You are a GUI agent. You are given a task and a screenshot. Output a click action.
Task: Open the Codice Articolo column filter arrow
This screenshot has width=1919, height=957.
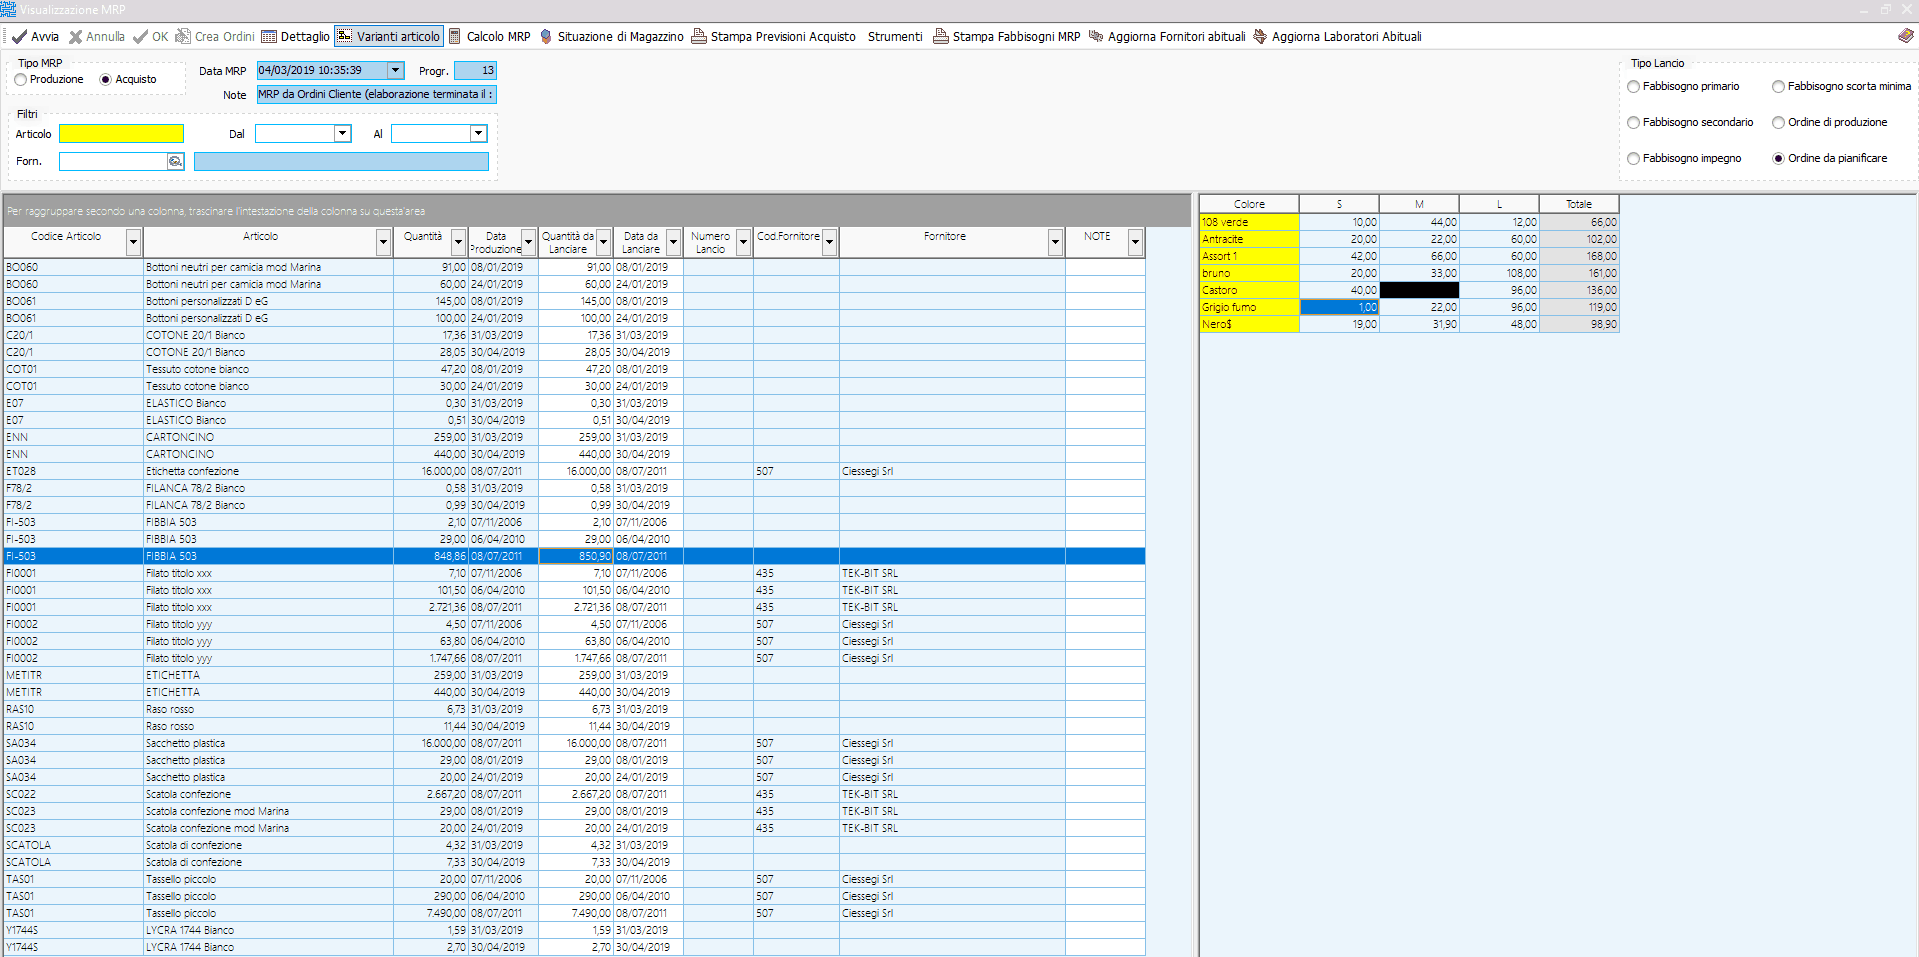pyautogui.click(x=134, y=242)
